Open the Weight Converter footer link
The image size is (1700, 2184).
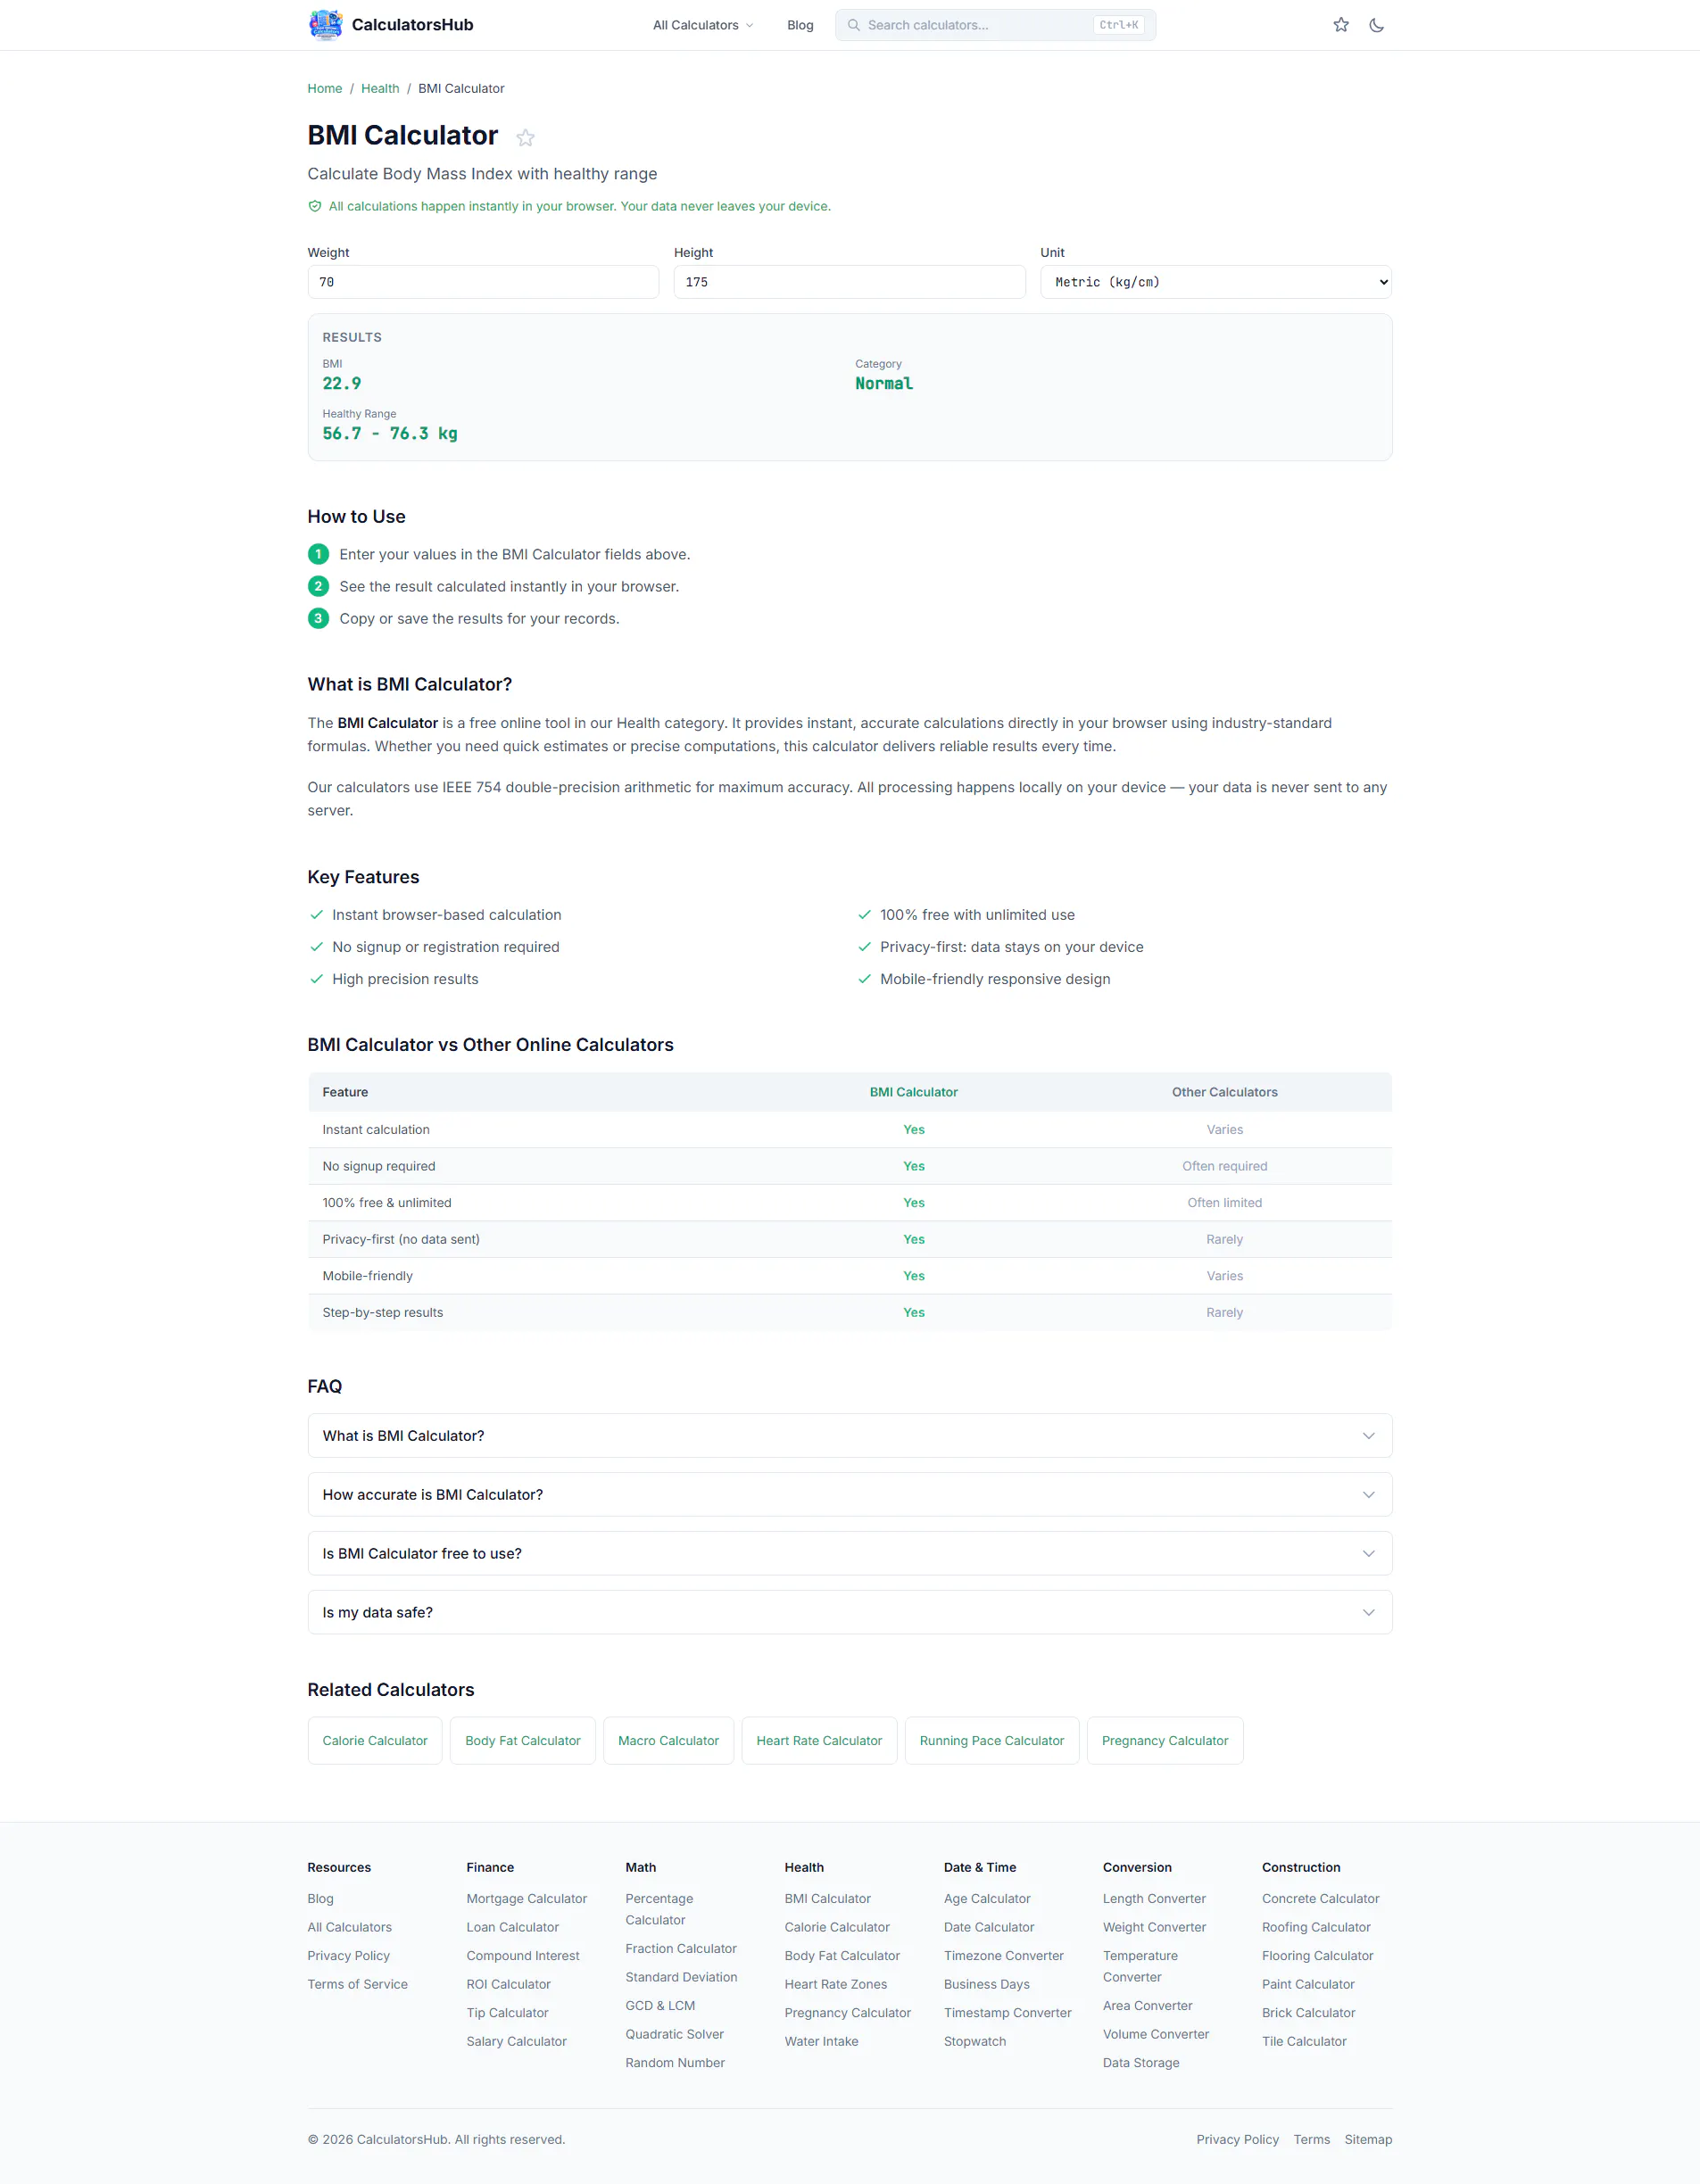(1155, 1928)
